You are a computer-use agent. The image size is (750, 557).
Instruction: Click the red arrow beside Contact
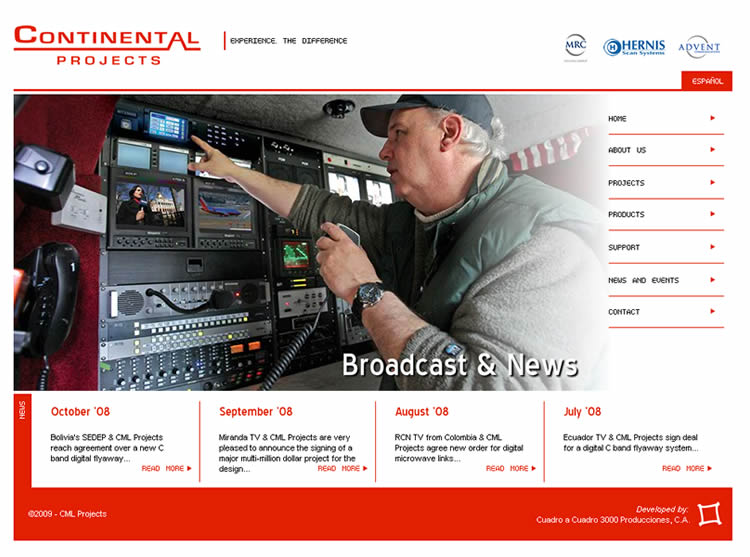tap(712, 312)
